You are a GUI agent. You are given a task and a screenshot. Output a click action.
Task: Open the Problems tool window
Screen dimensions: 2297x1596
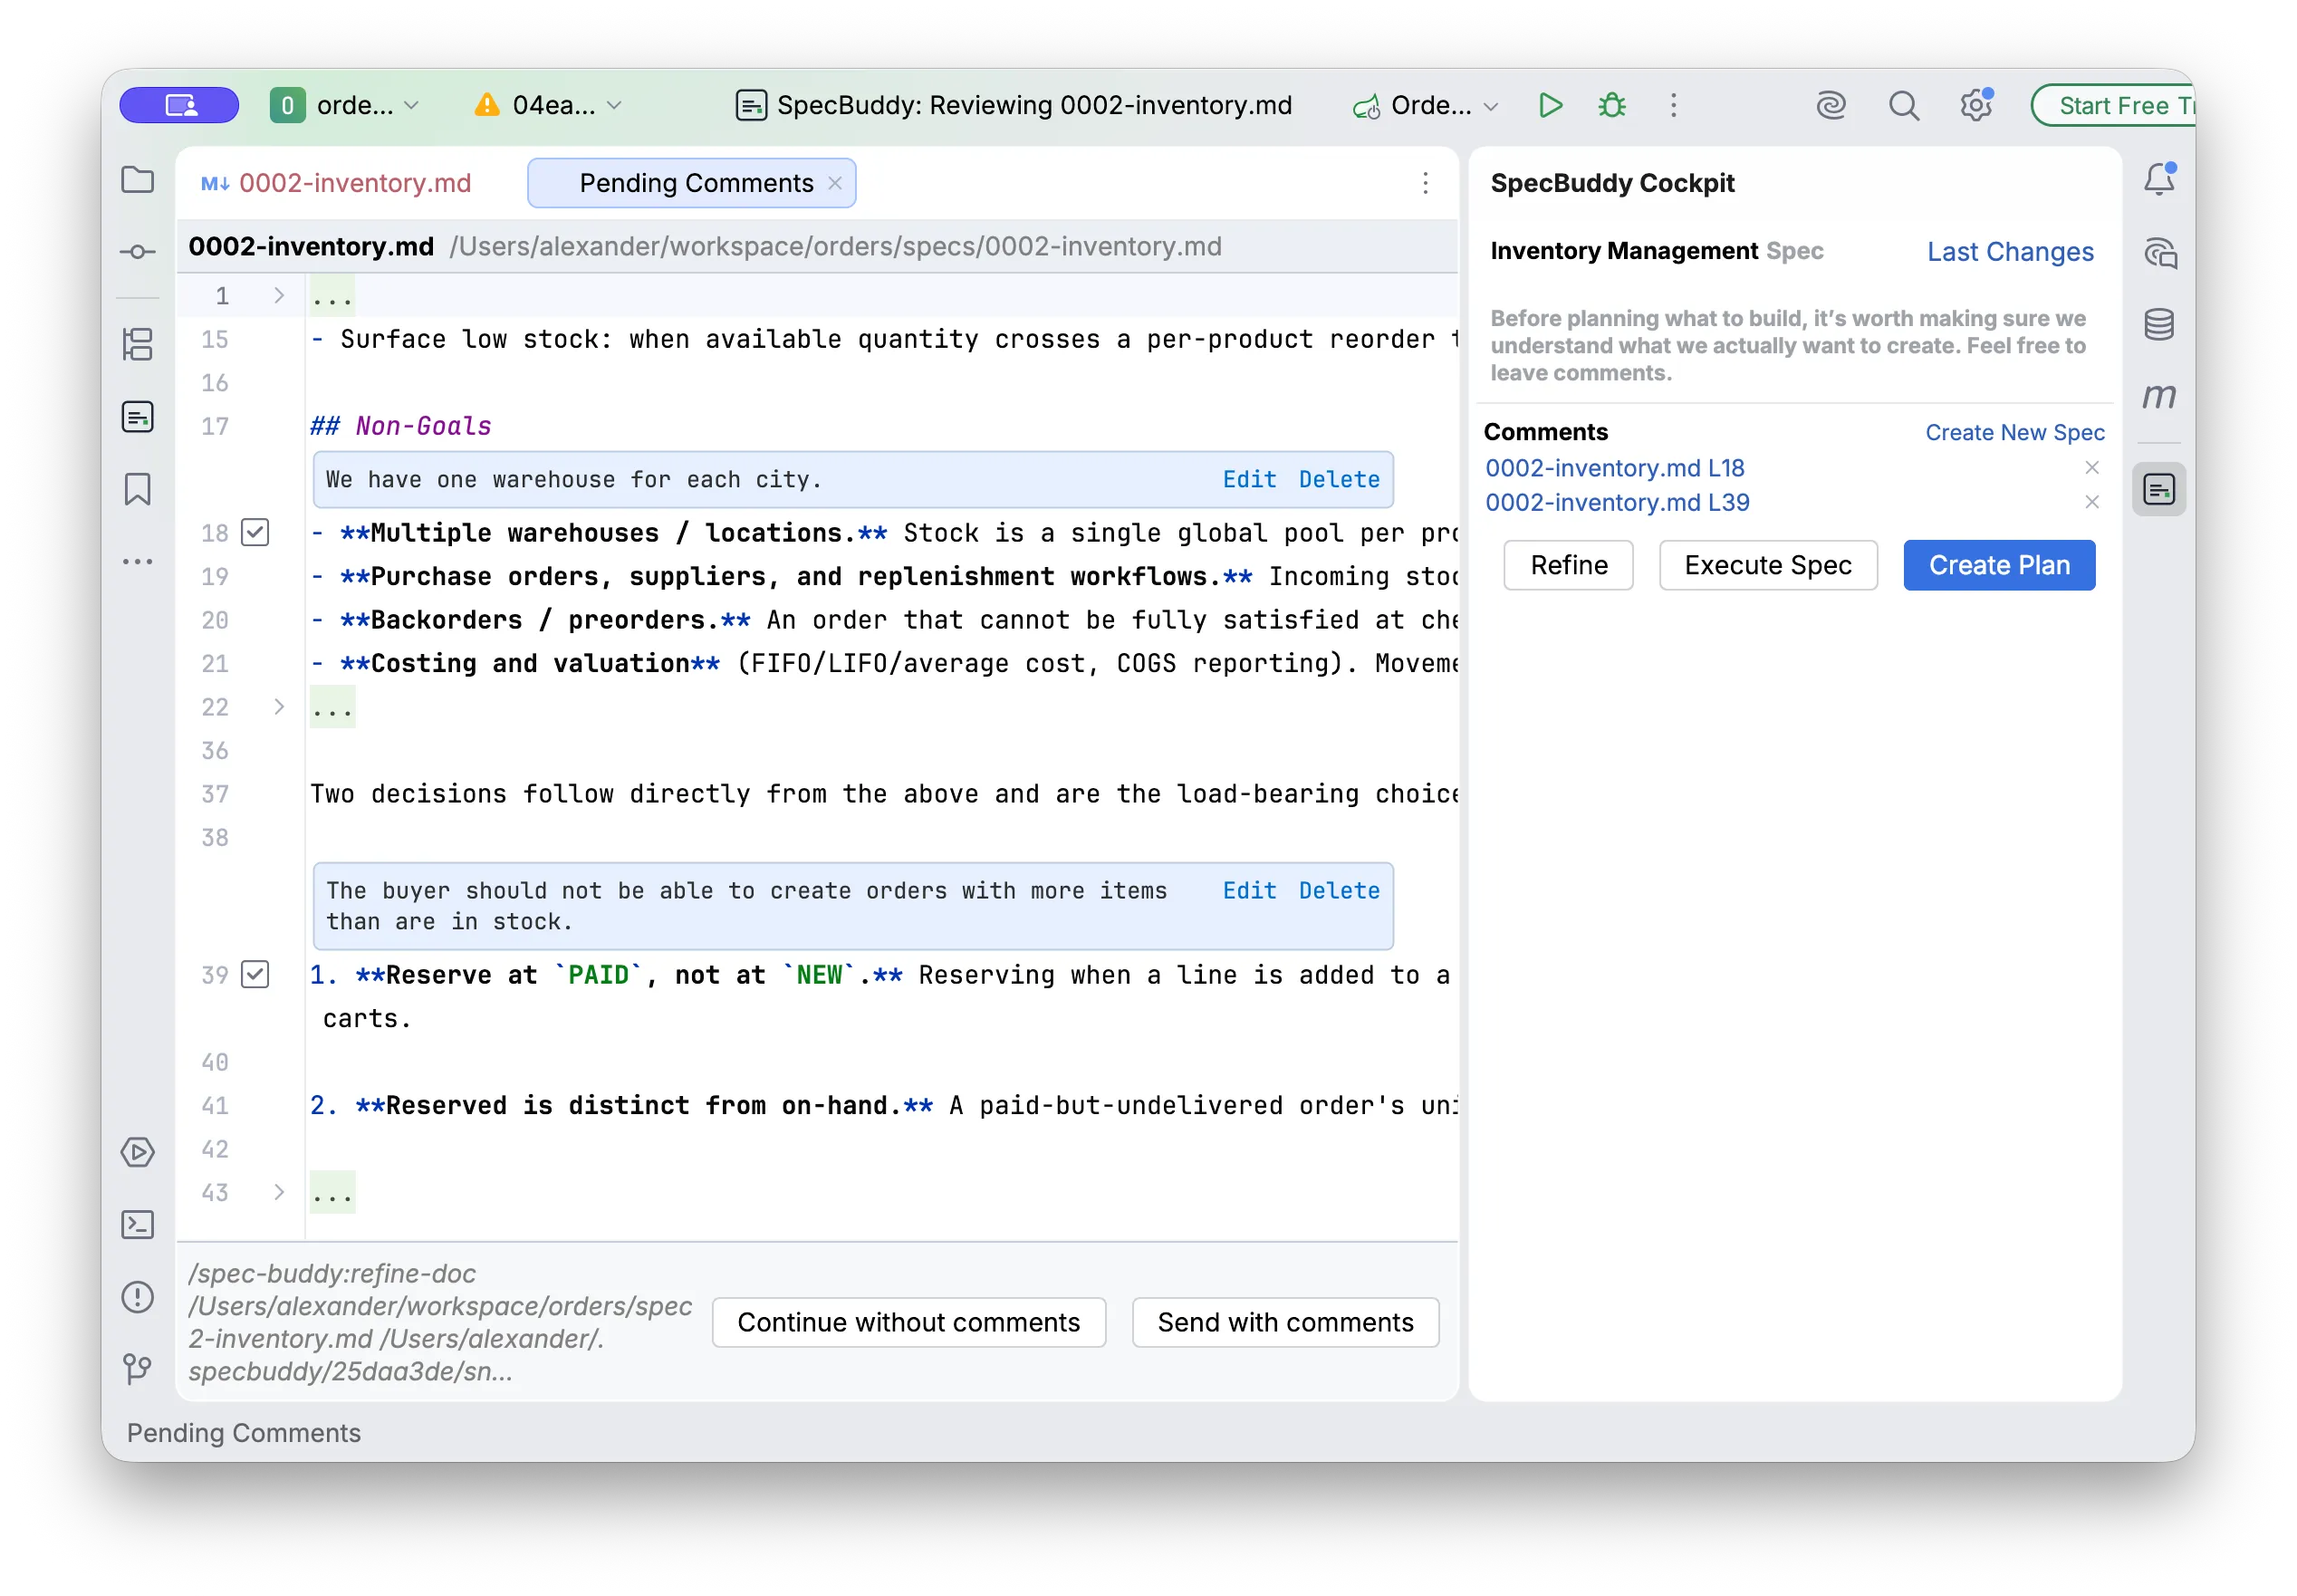click(x=137, y=1297)
